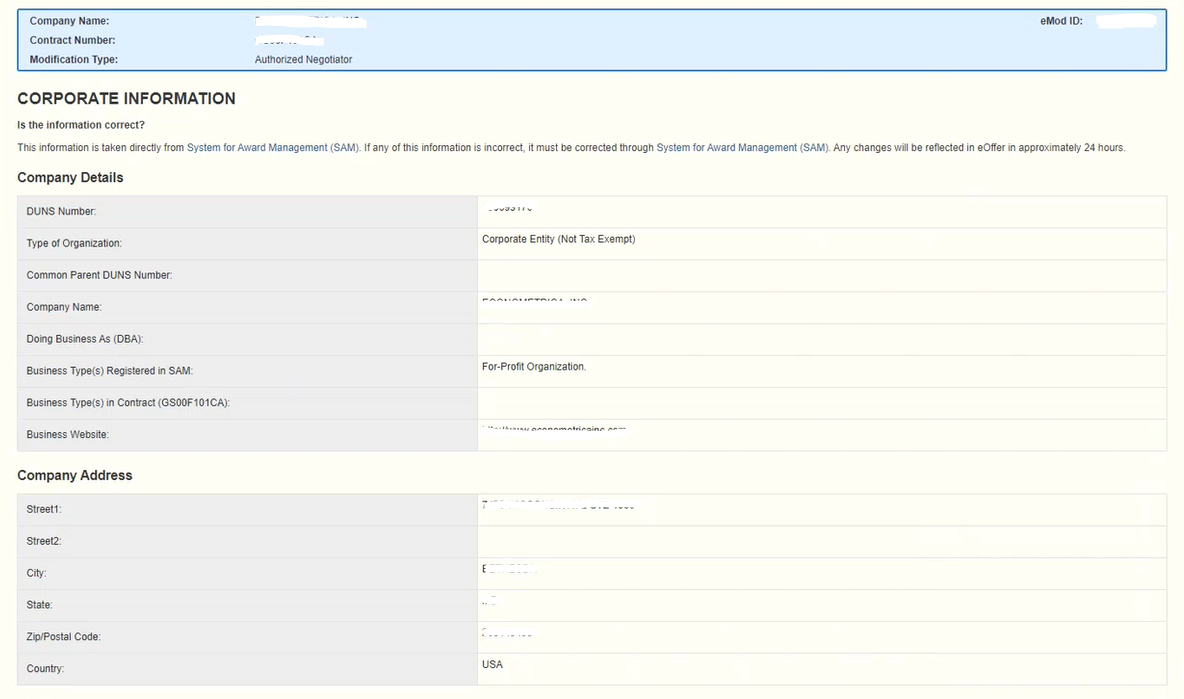Click the Contract Number value in header
1184x699 pixels.
pos(288,40)
